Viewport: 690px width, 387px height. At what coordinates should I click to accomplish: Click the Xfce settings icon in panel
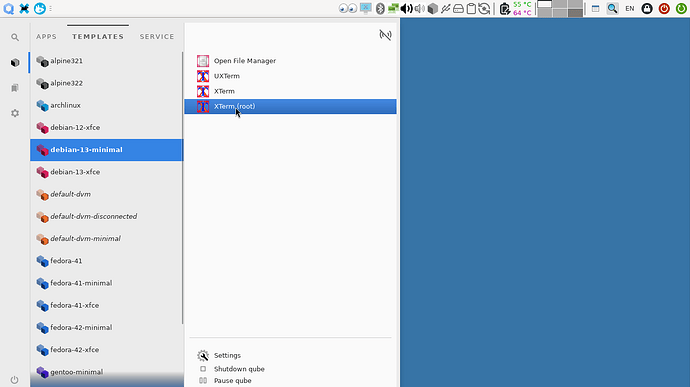click(x=24, y=8)
